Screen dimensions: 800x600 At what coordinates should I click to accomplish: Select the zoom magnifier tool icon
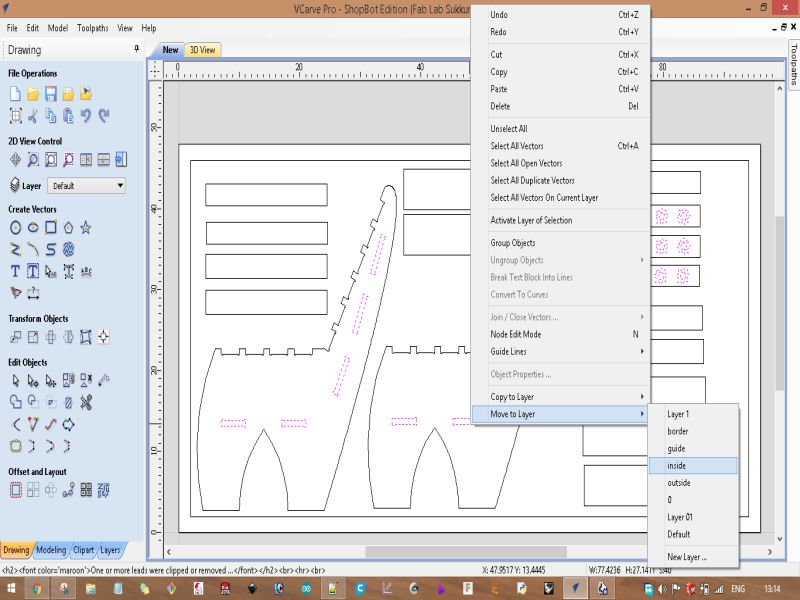(x=33, y=160)
